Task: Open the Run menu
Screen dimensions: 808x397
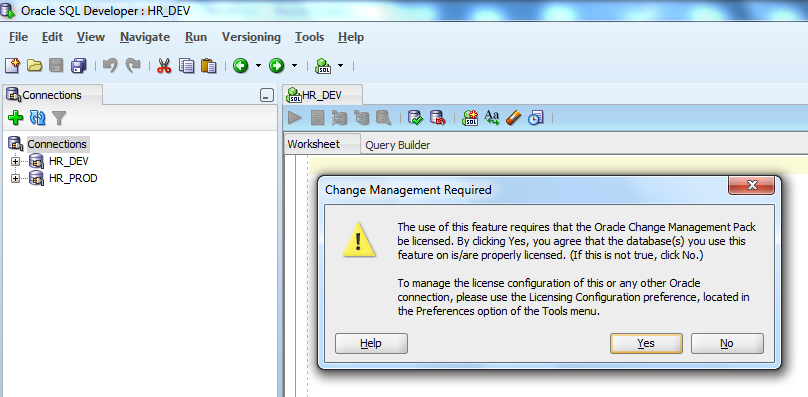Action: pos(196,37)
